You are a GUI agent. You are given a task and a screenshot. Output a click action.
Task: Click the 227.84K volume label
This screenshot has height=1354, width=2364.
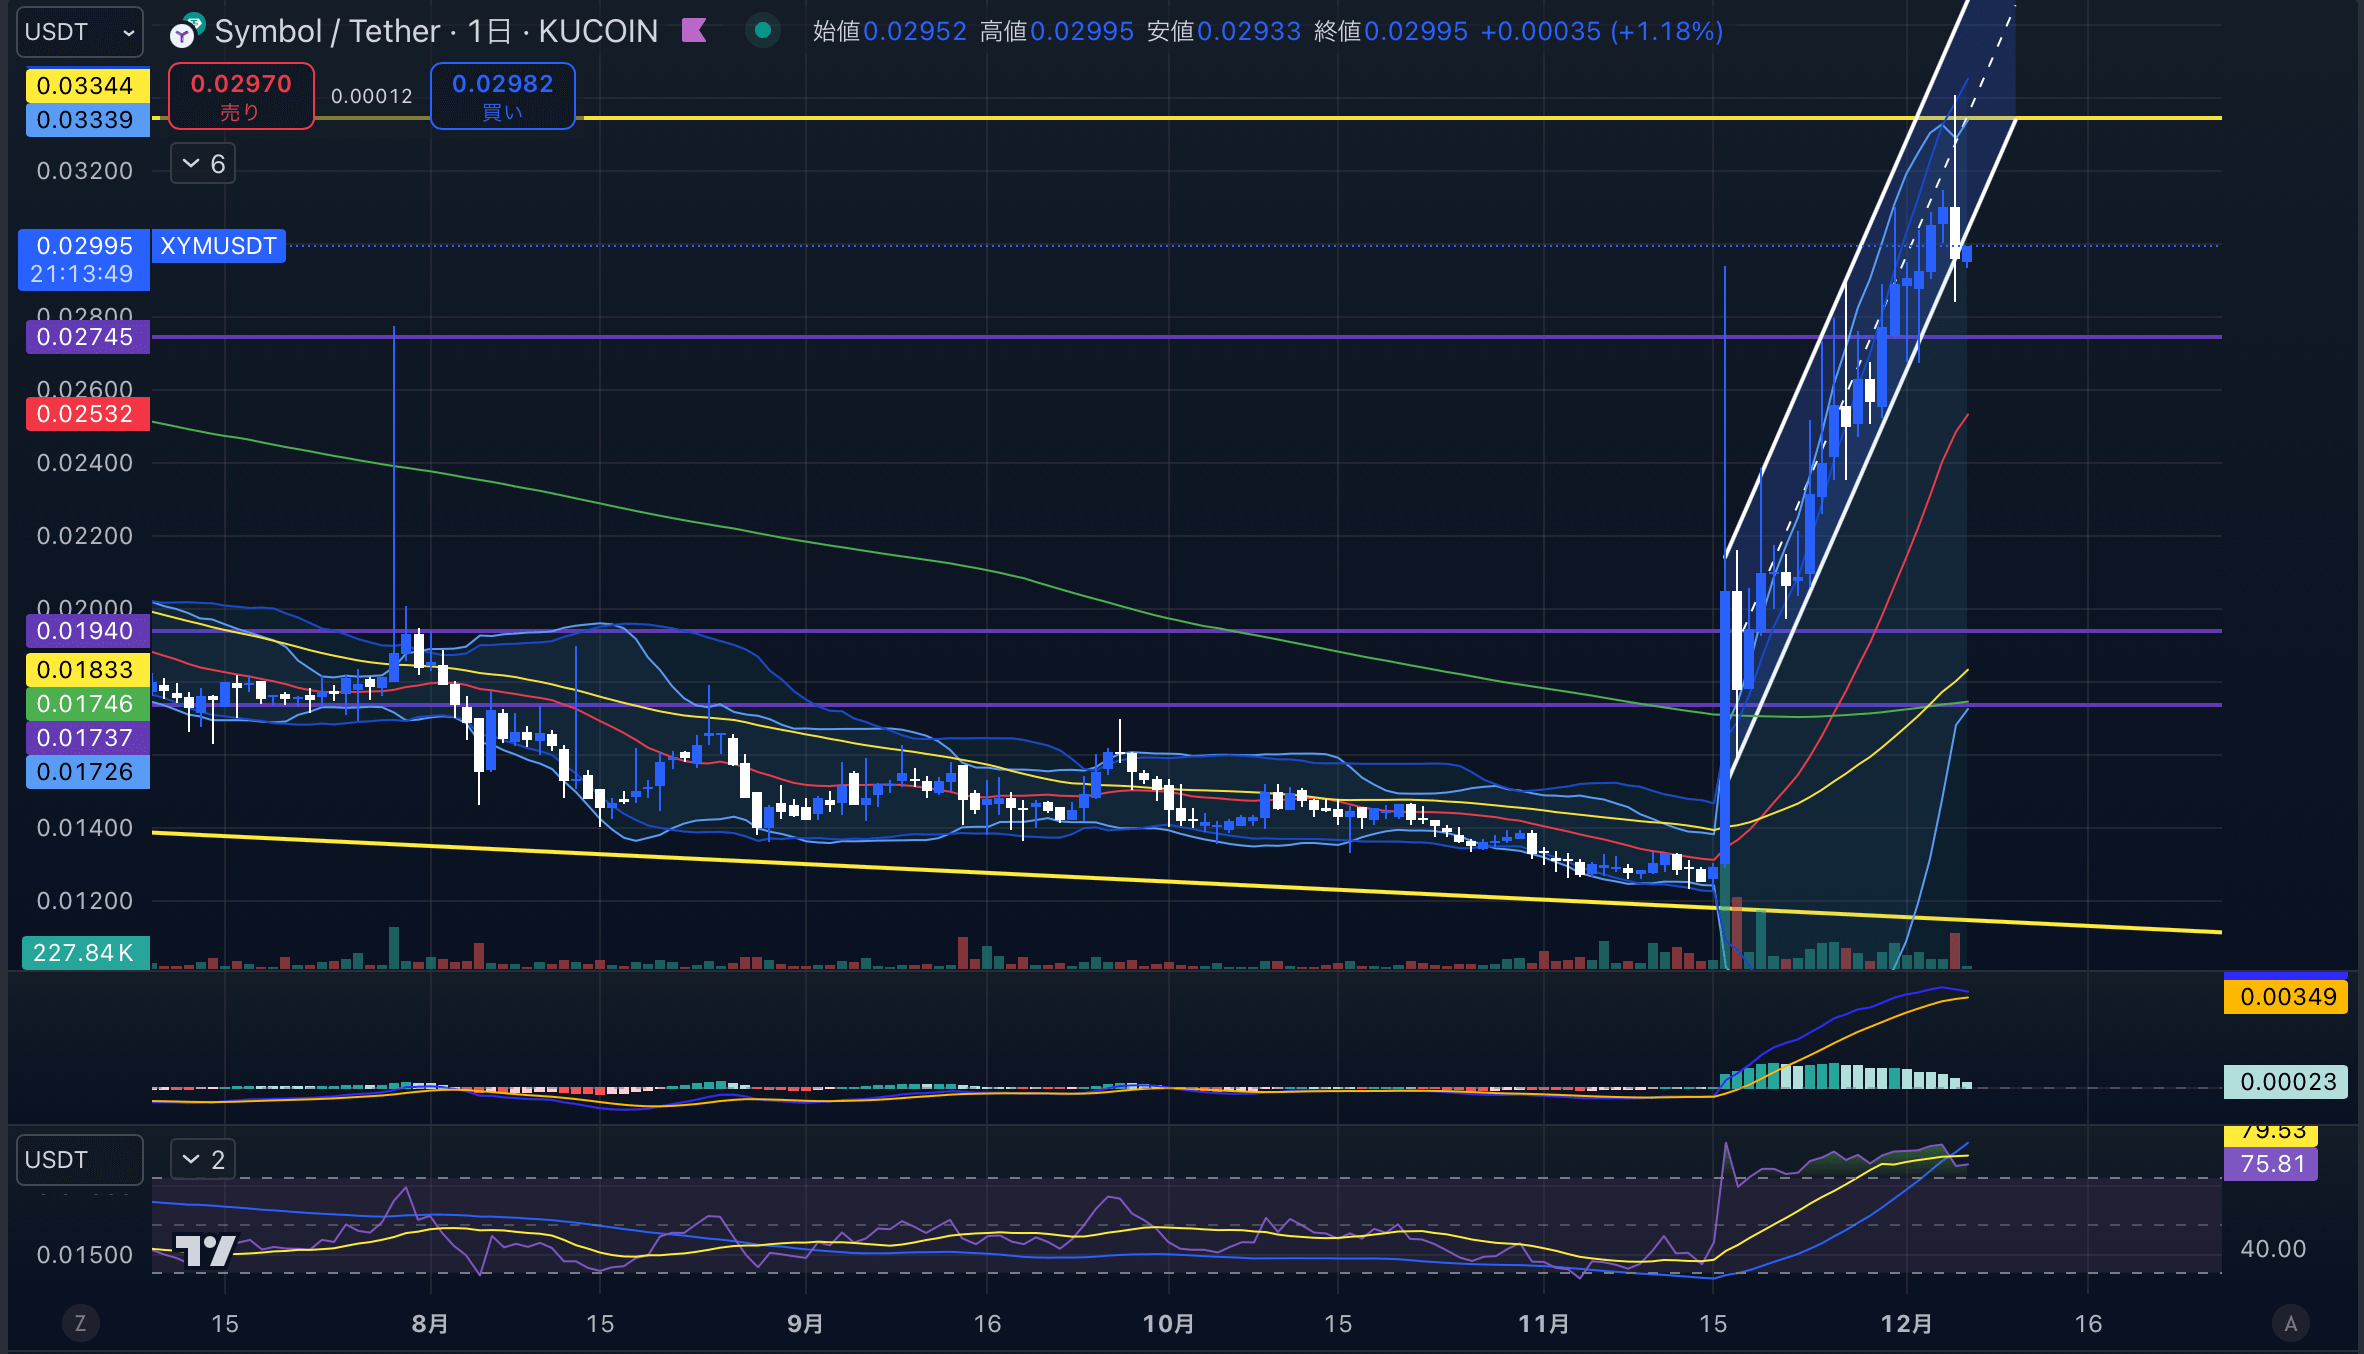tap(85, 953)
